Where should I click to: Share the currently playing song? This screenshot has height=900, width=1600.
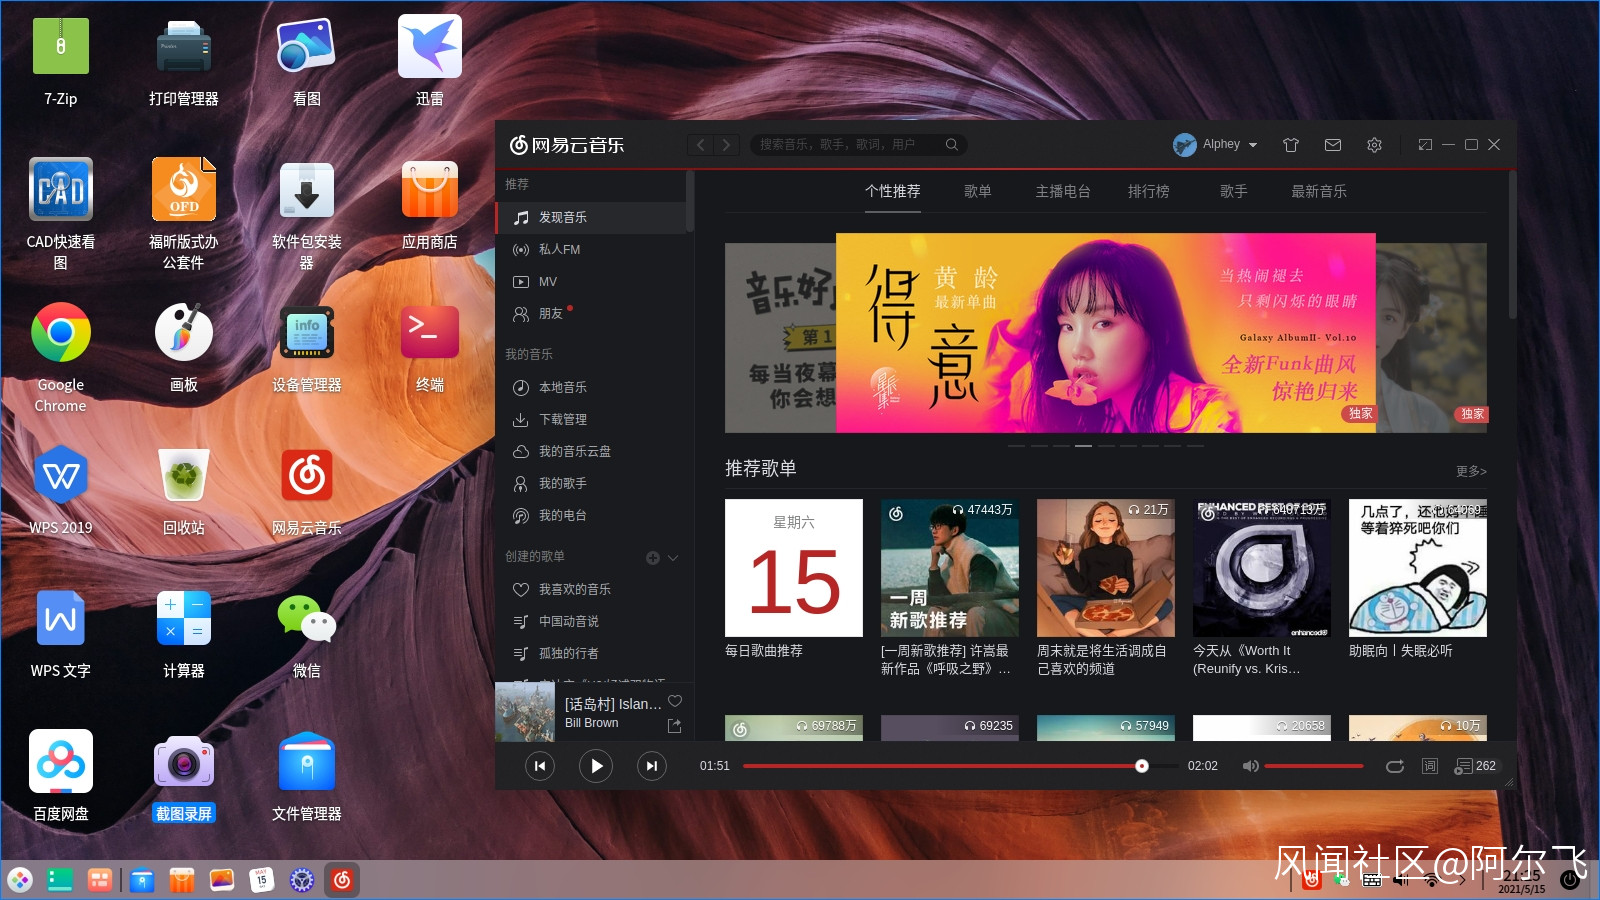click(x=675, y=726)
